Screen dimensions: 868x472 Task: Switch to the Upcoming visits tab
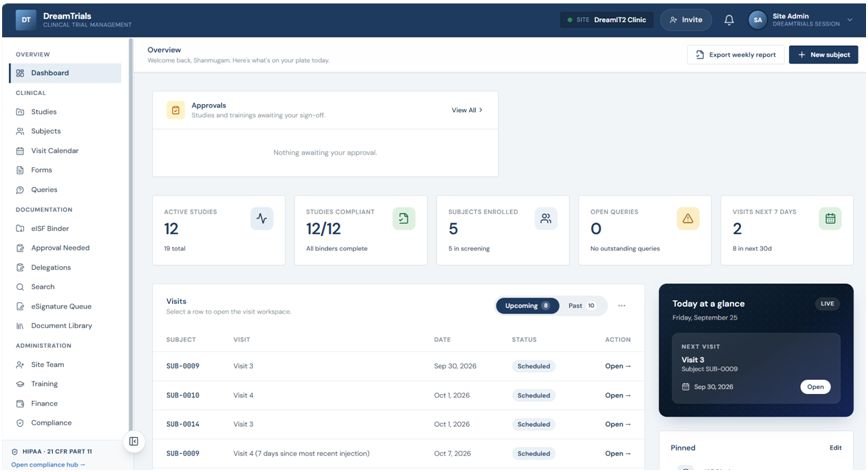coord(527,305)
